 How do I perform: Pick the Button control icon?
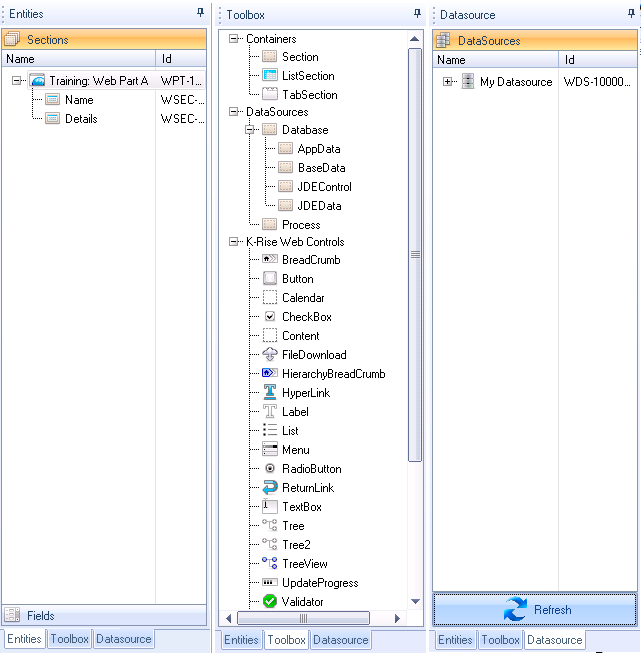coord(269,278)
